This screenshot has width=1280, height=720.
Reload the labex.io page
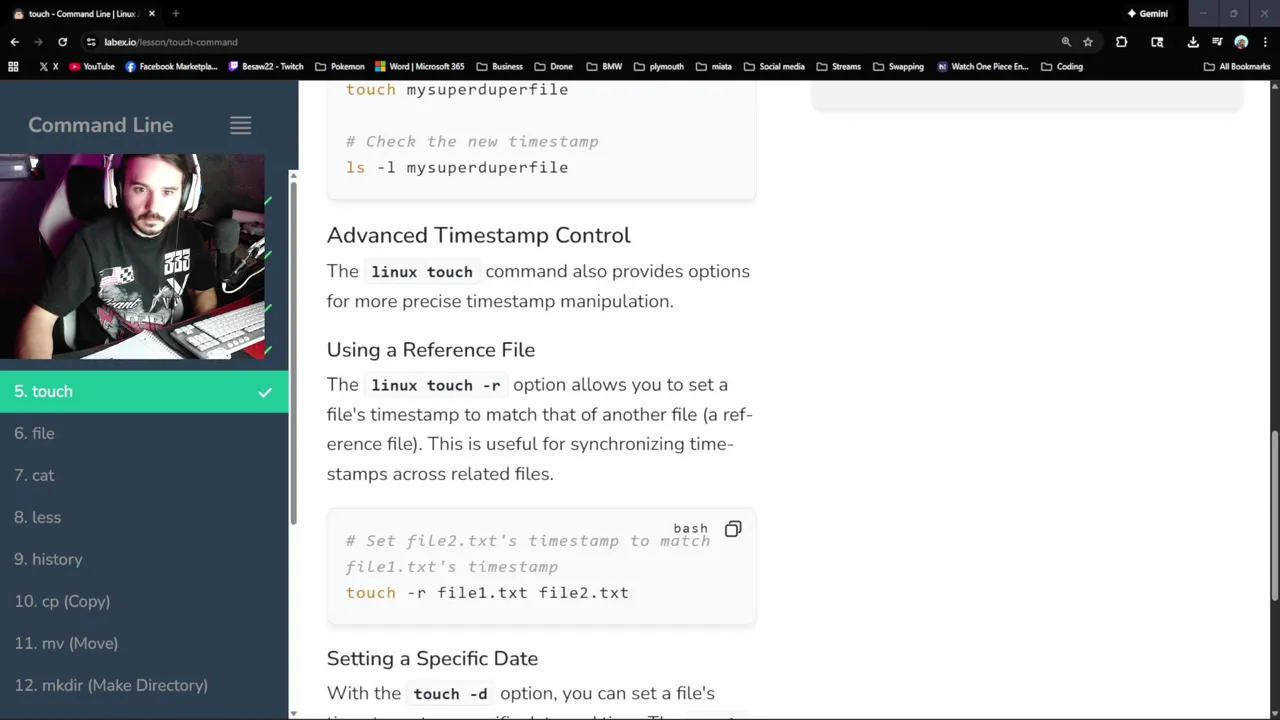(62, 42)
